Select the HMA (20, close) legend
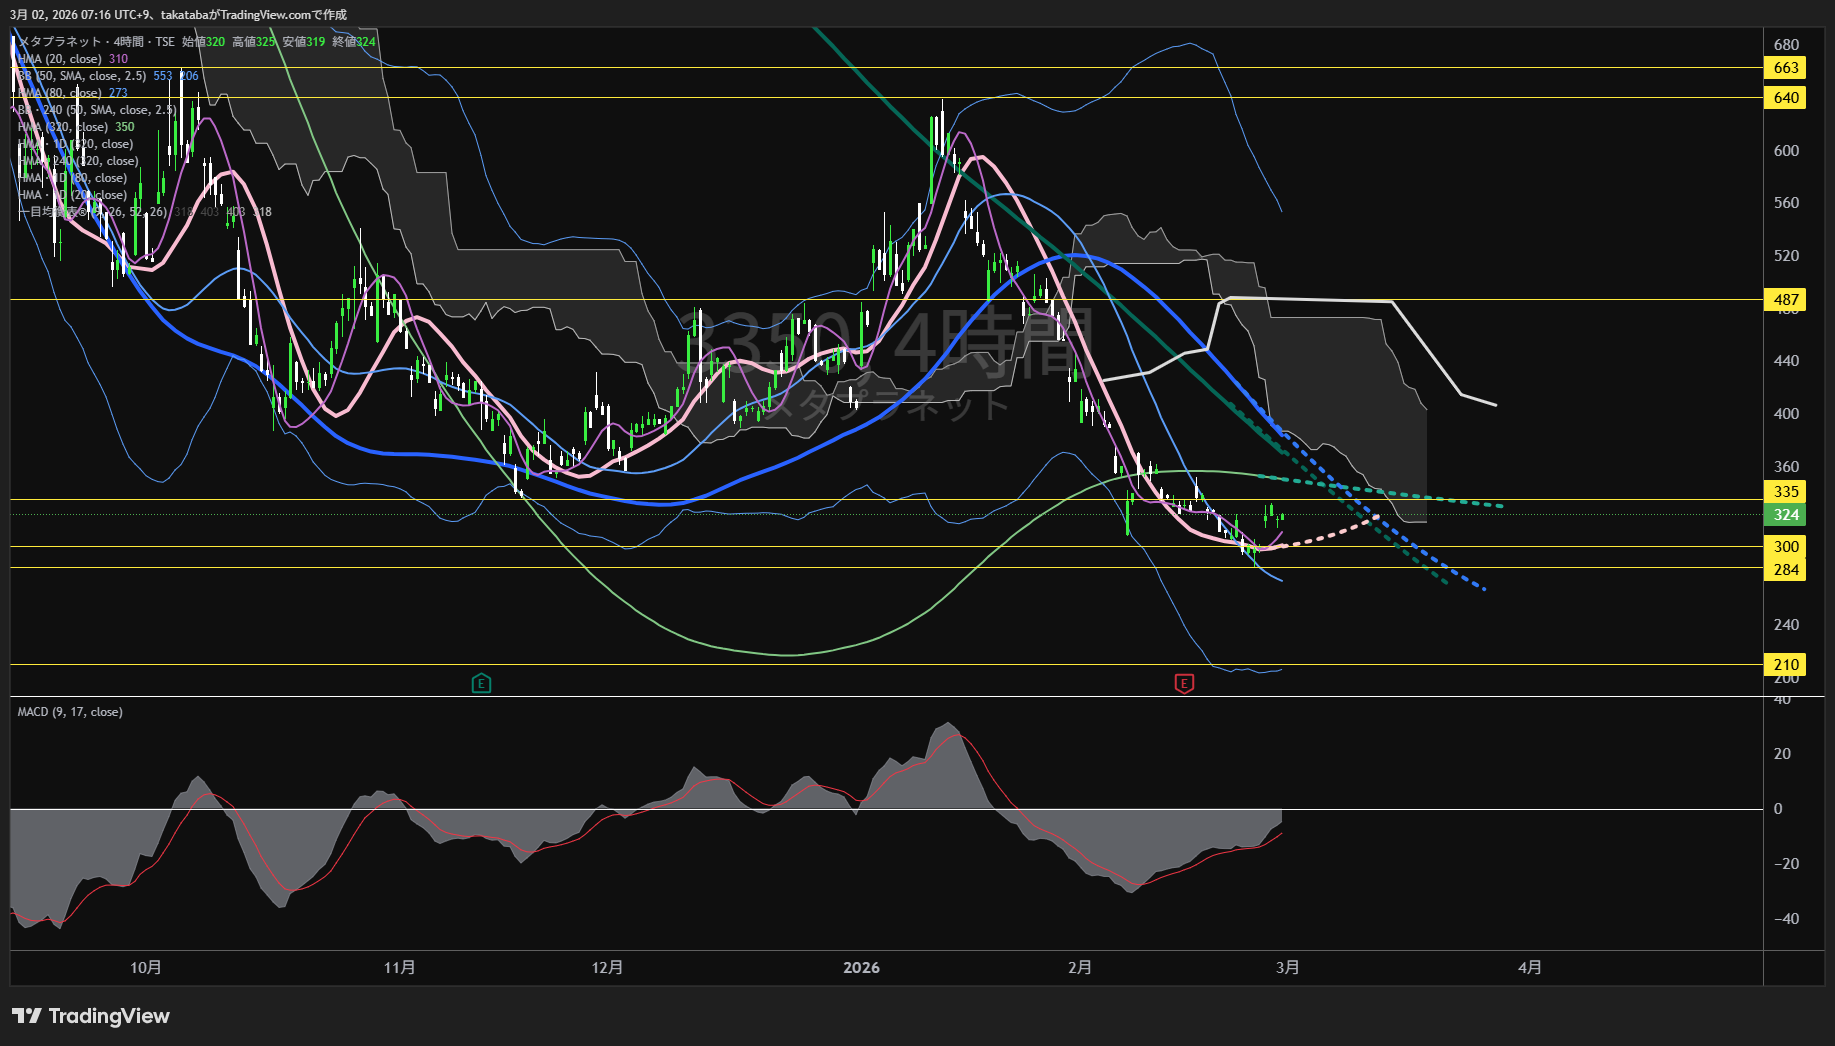The height and width of the screenshot is (1046, 1835). pos(60,59)
